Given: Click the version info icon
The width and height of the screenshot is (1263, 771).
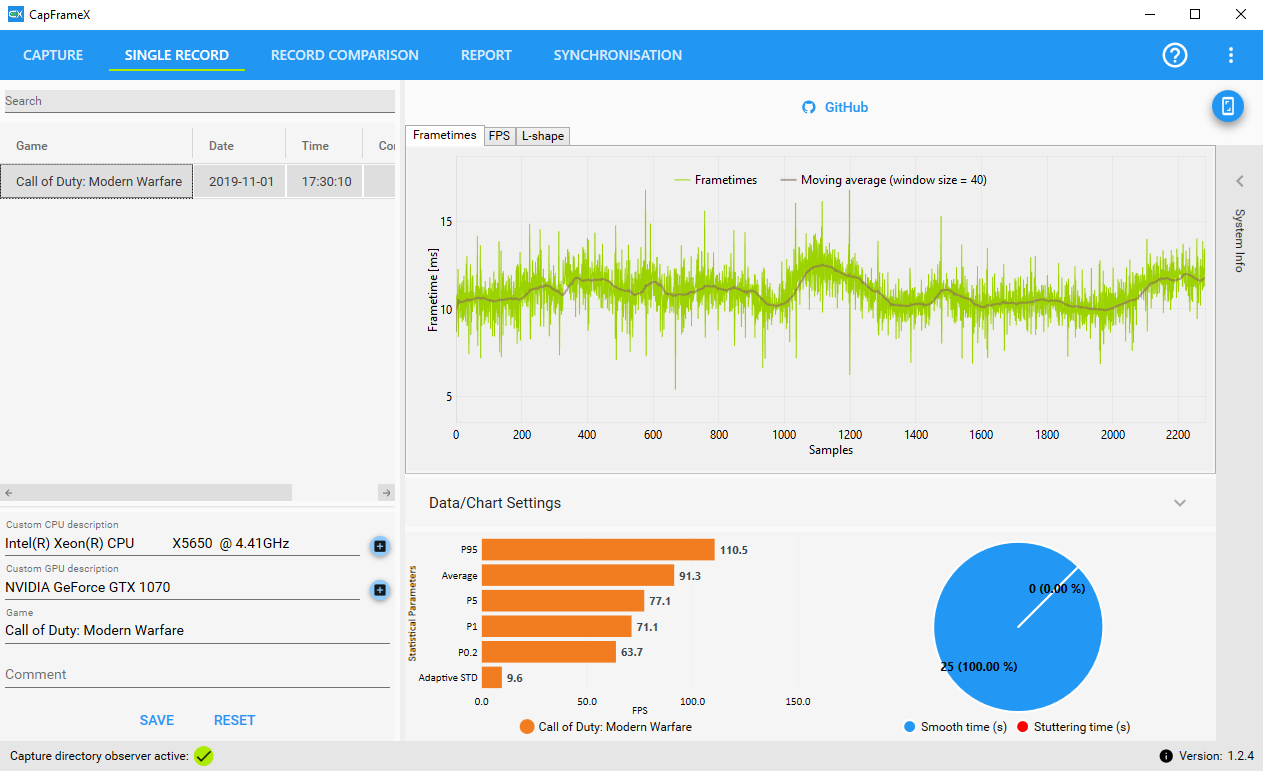Looking at the screenshot, I should coord(1166,756).
